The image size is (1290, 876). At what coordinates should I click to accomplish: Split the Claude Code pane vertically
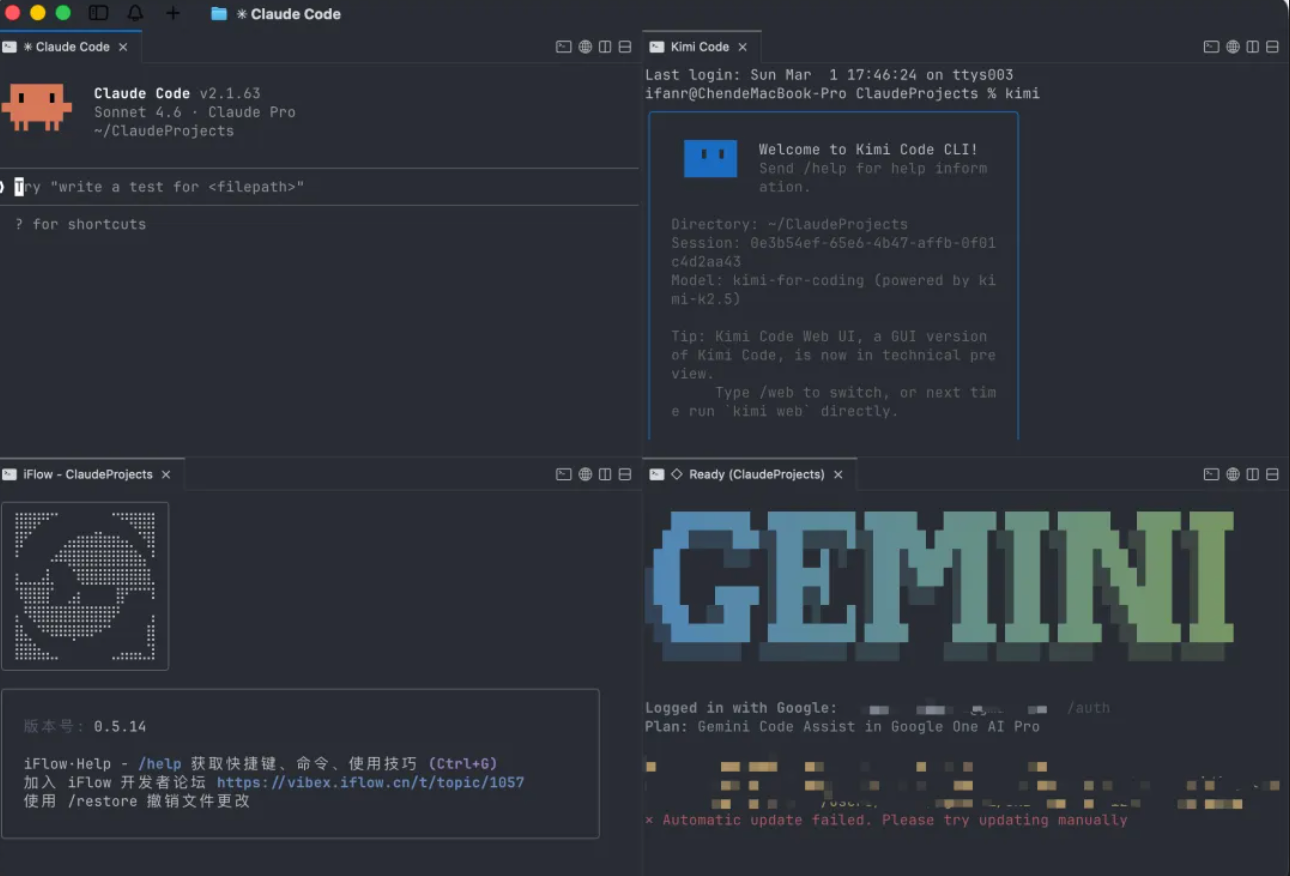(606, 46)
